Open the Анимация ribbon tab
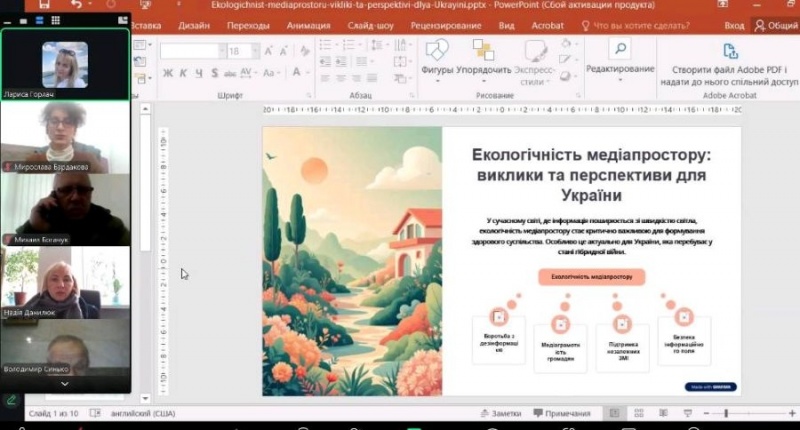800x430 pixels. pos(308,25)
